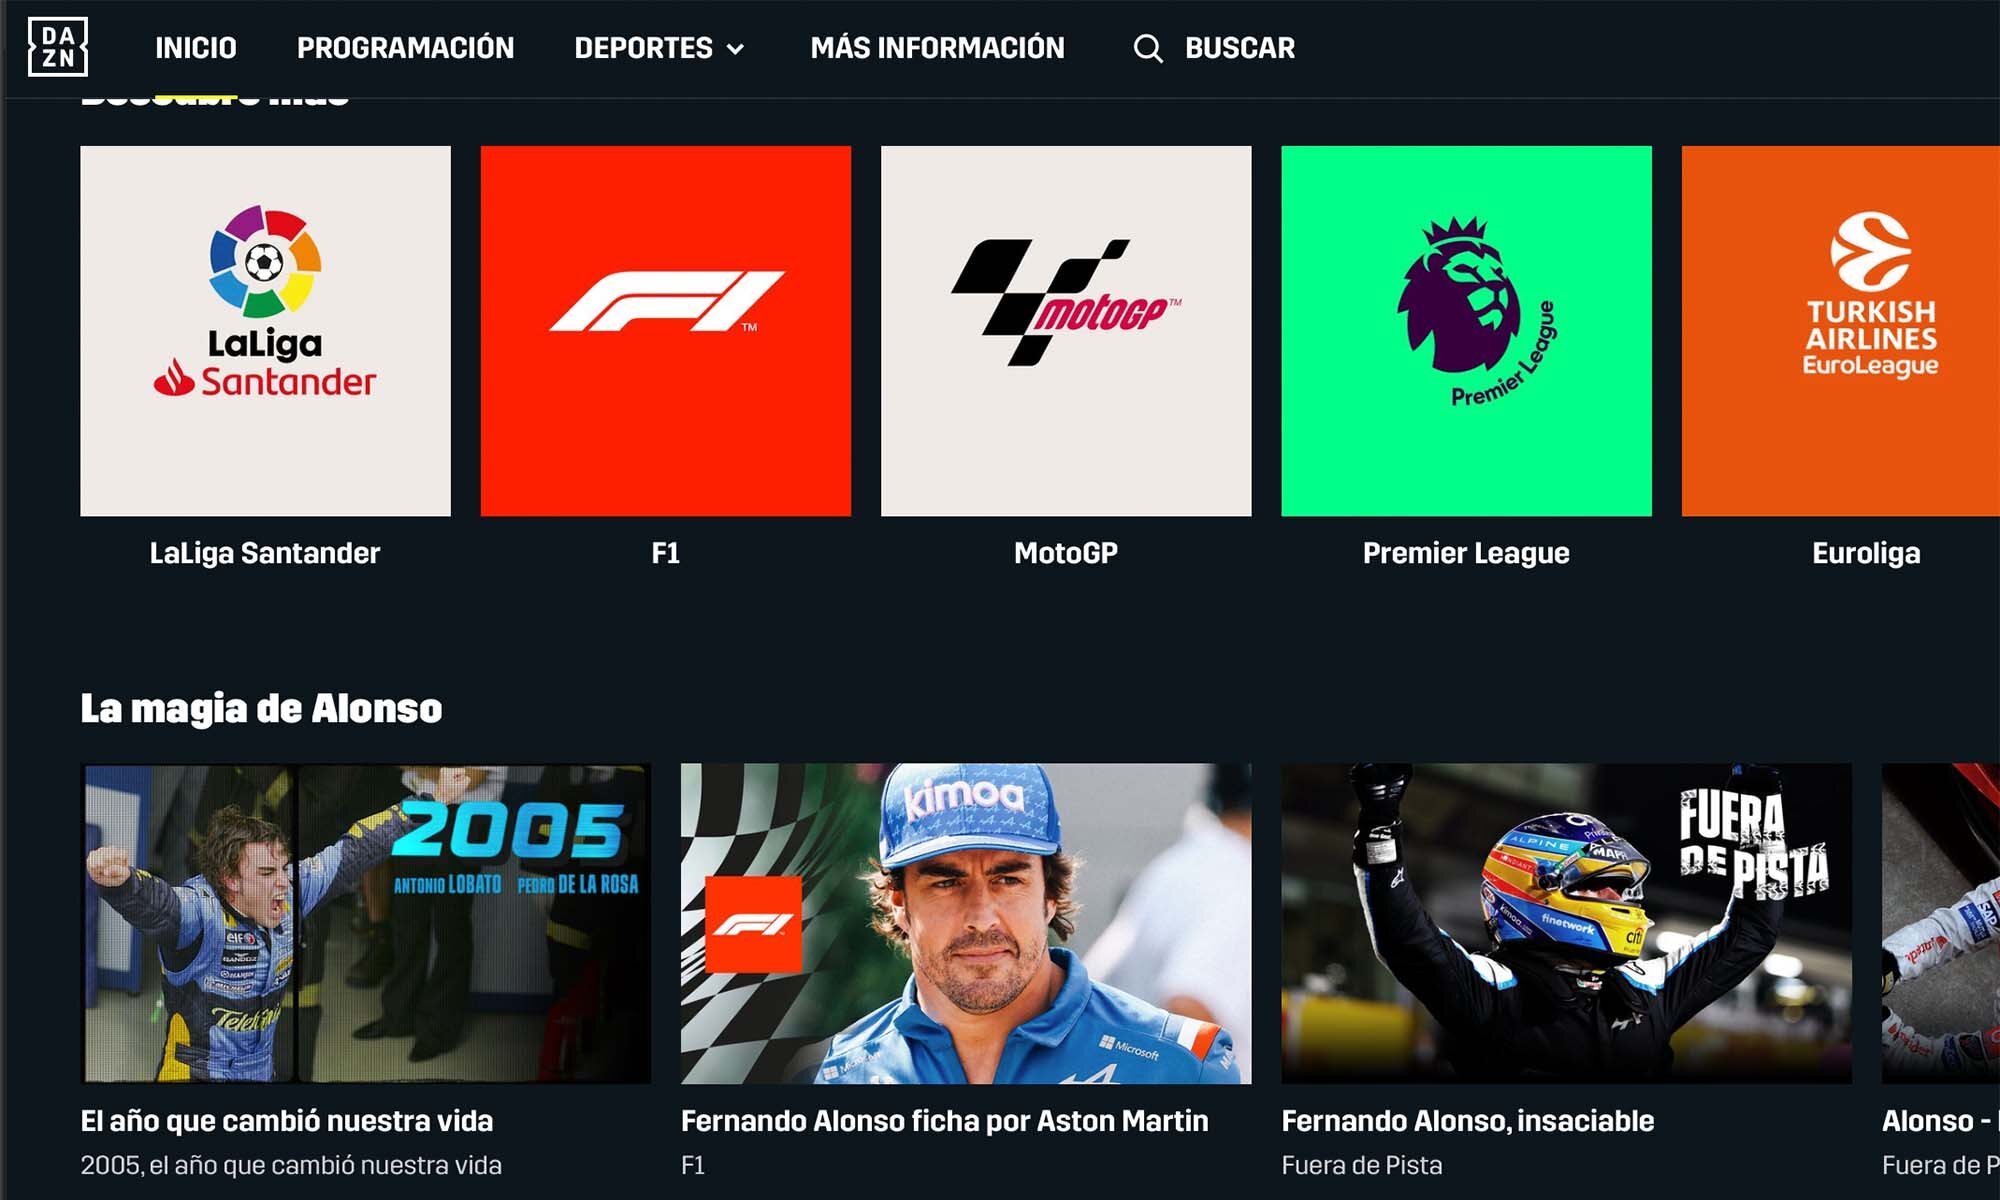Select the MotoGP logo tile
The width and height of the screenshot is (2000, 1200).
(x=1066, y=331)
